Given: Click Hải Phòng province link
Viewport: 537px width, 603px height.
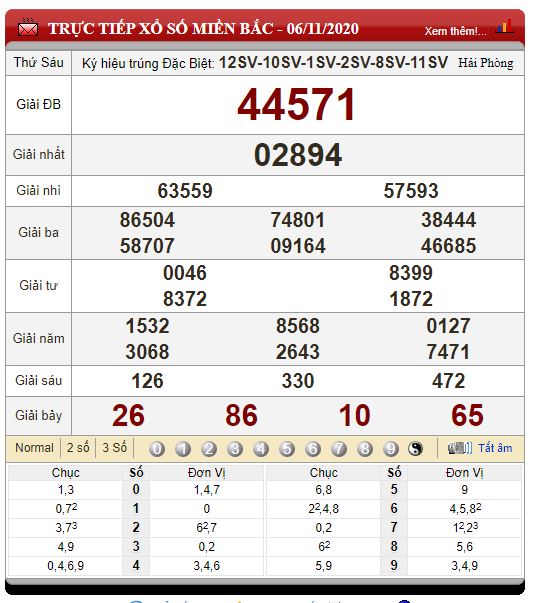Looking at the screenshot, I should pyautogui.click(x=485, y=63).
